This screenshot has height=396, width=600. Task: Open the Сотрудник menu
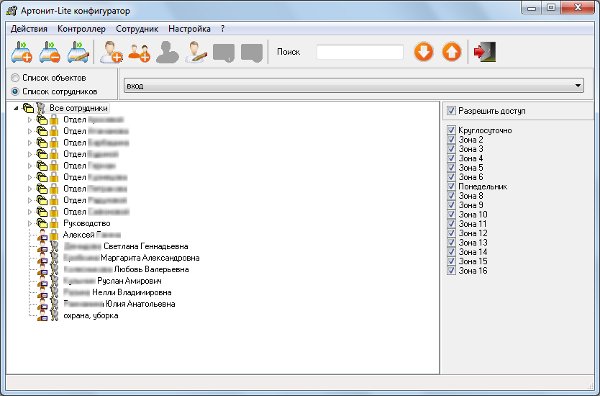(137, 29)
